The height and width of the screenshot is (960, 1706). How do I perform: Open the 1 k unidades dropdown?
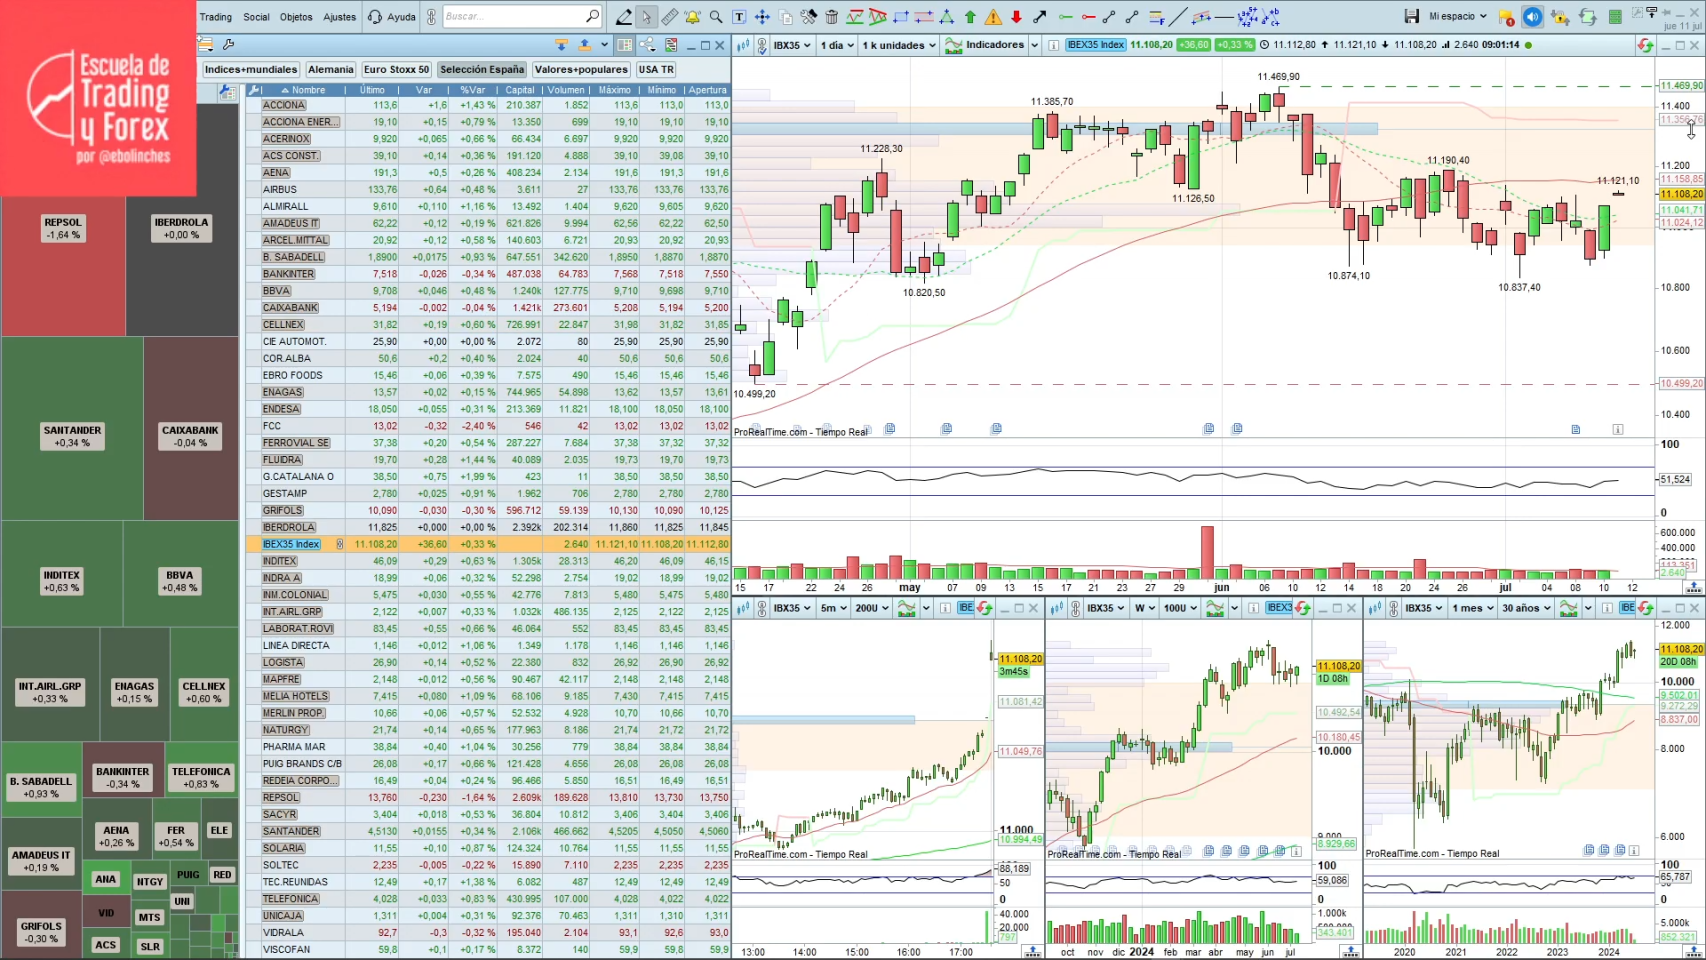[x=900, y=45]
